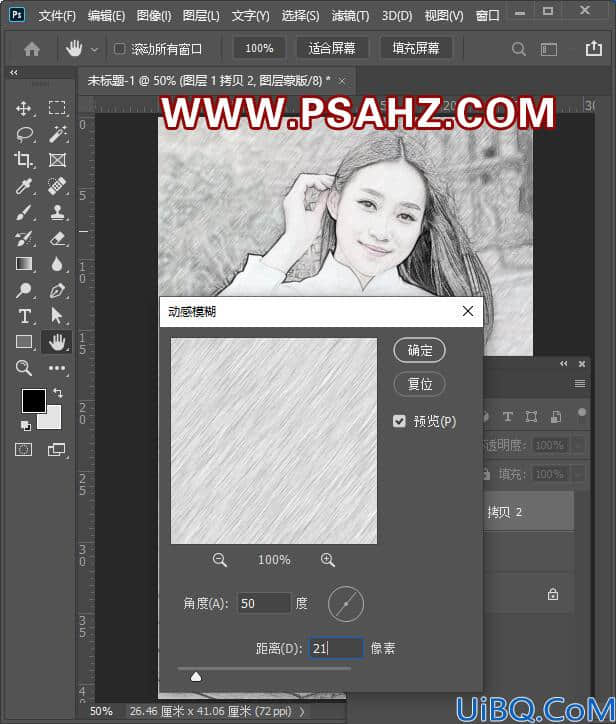The image size is (616, 724).
Task: Open the 视图(V) menu
Action: pyautogui.click(x=444, y=16)
